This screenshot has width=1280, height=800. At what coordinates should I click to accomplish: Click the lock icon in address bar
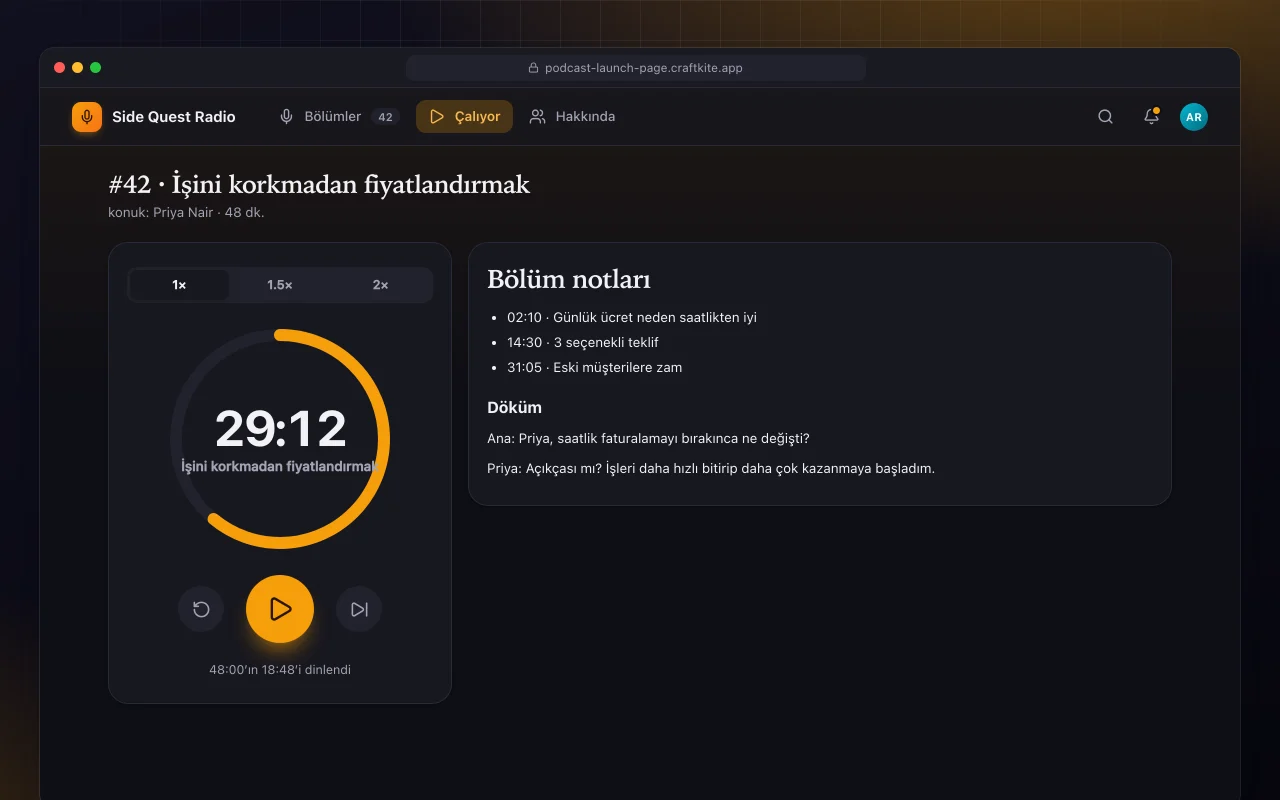[x=534, y=68]
